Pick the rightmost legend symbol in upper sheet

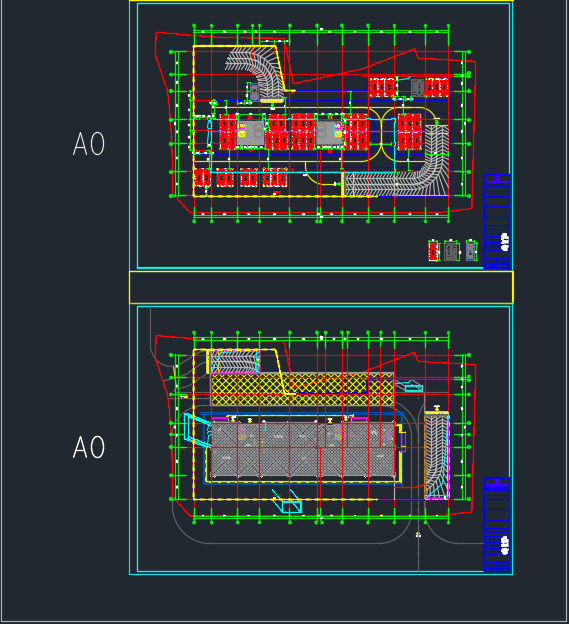click(472, 251)
